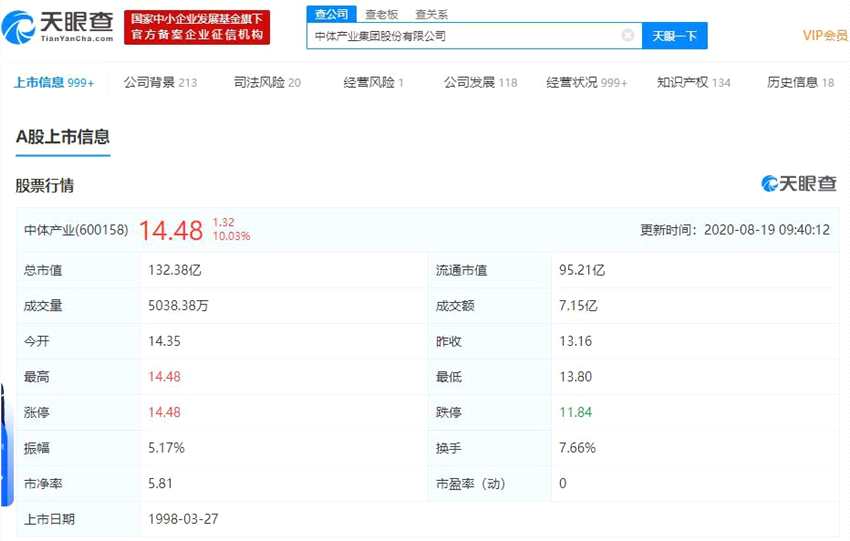Image resolution: width=850 pixels, height=541 pixels.
Task: Switch to the 查关系 search tab
Action: (432, 15)
